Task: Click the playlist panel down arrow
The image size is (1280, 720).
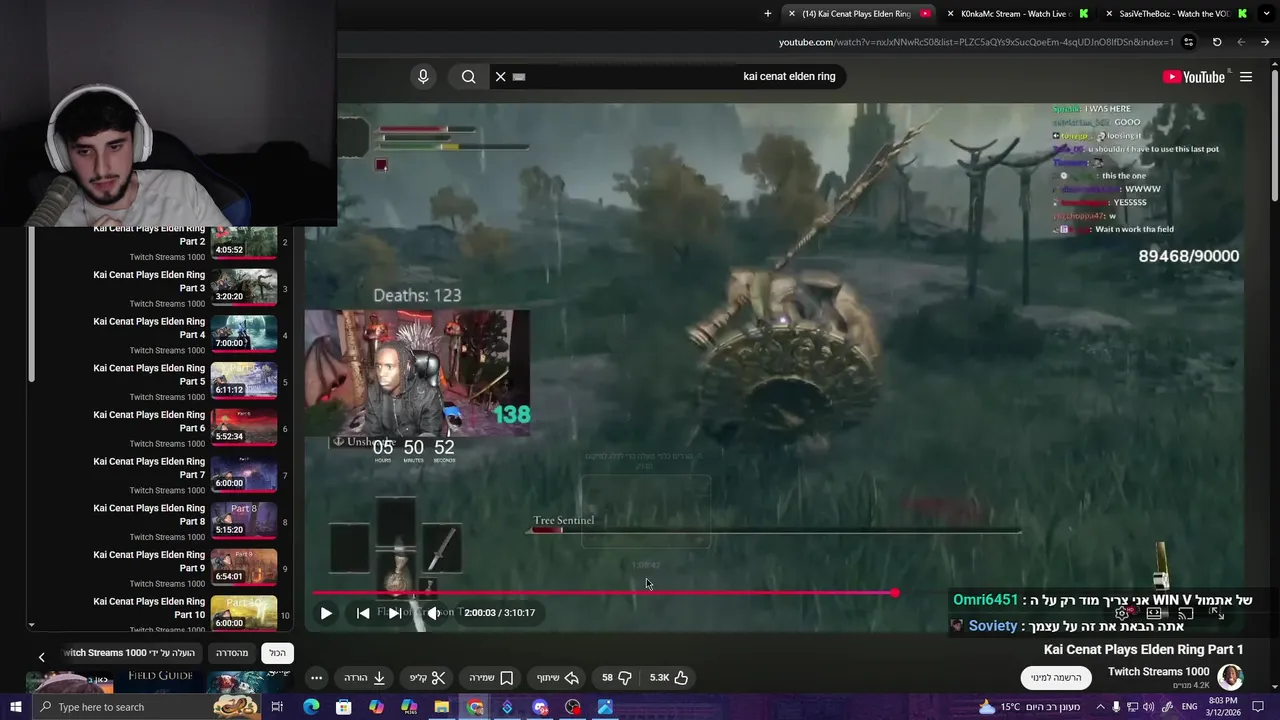Action: coord(31,625)
